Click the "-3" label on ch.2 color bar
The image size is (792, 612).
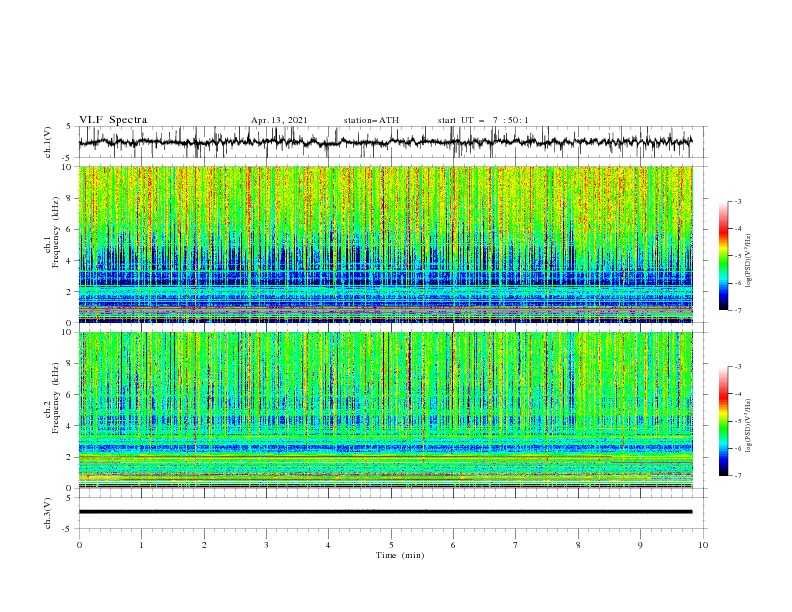[x=738, y=367]
